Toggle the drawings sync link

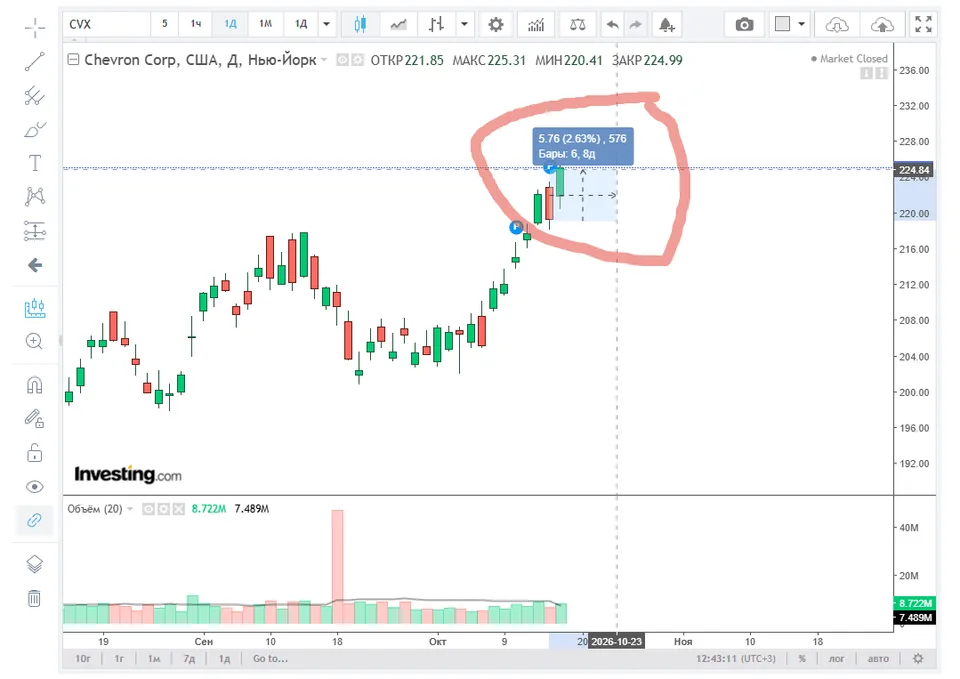[35, 520]
